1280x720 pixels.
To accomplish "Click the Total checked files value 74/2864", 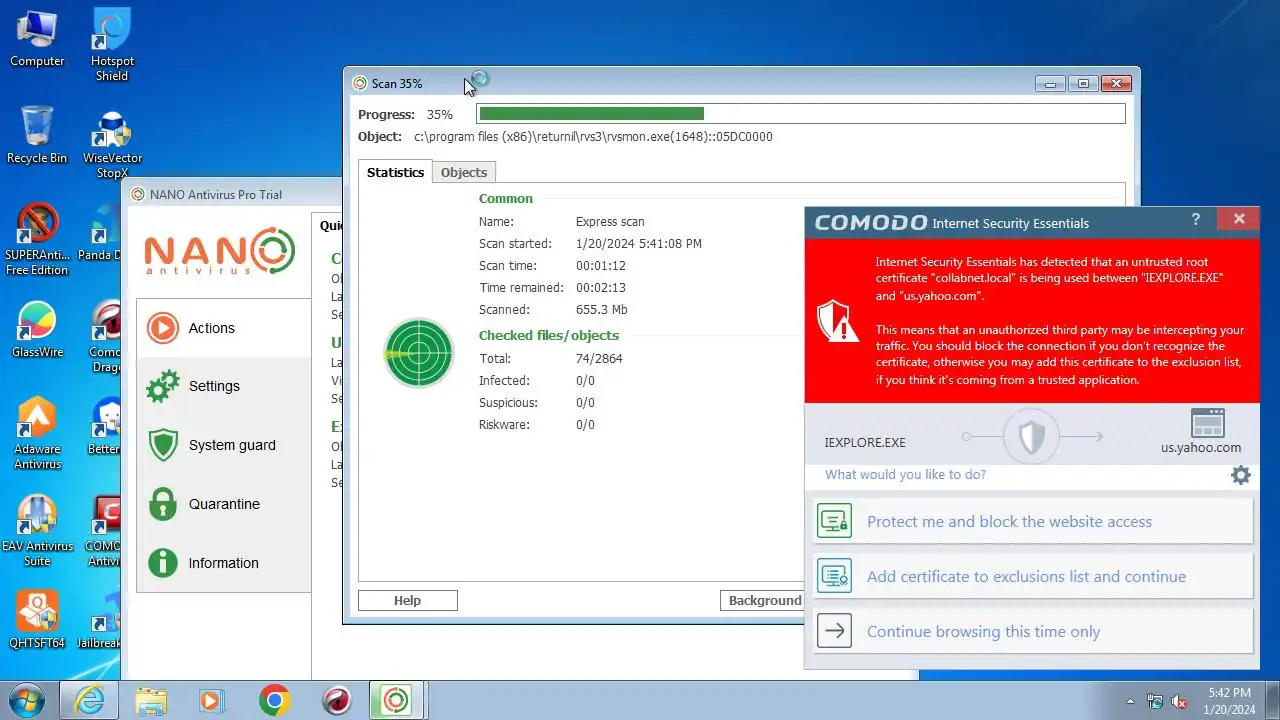I will [599, 358].
